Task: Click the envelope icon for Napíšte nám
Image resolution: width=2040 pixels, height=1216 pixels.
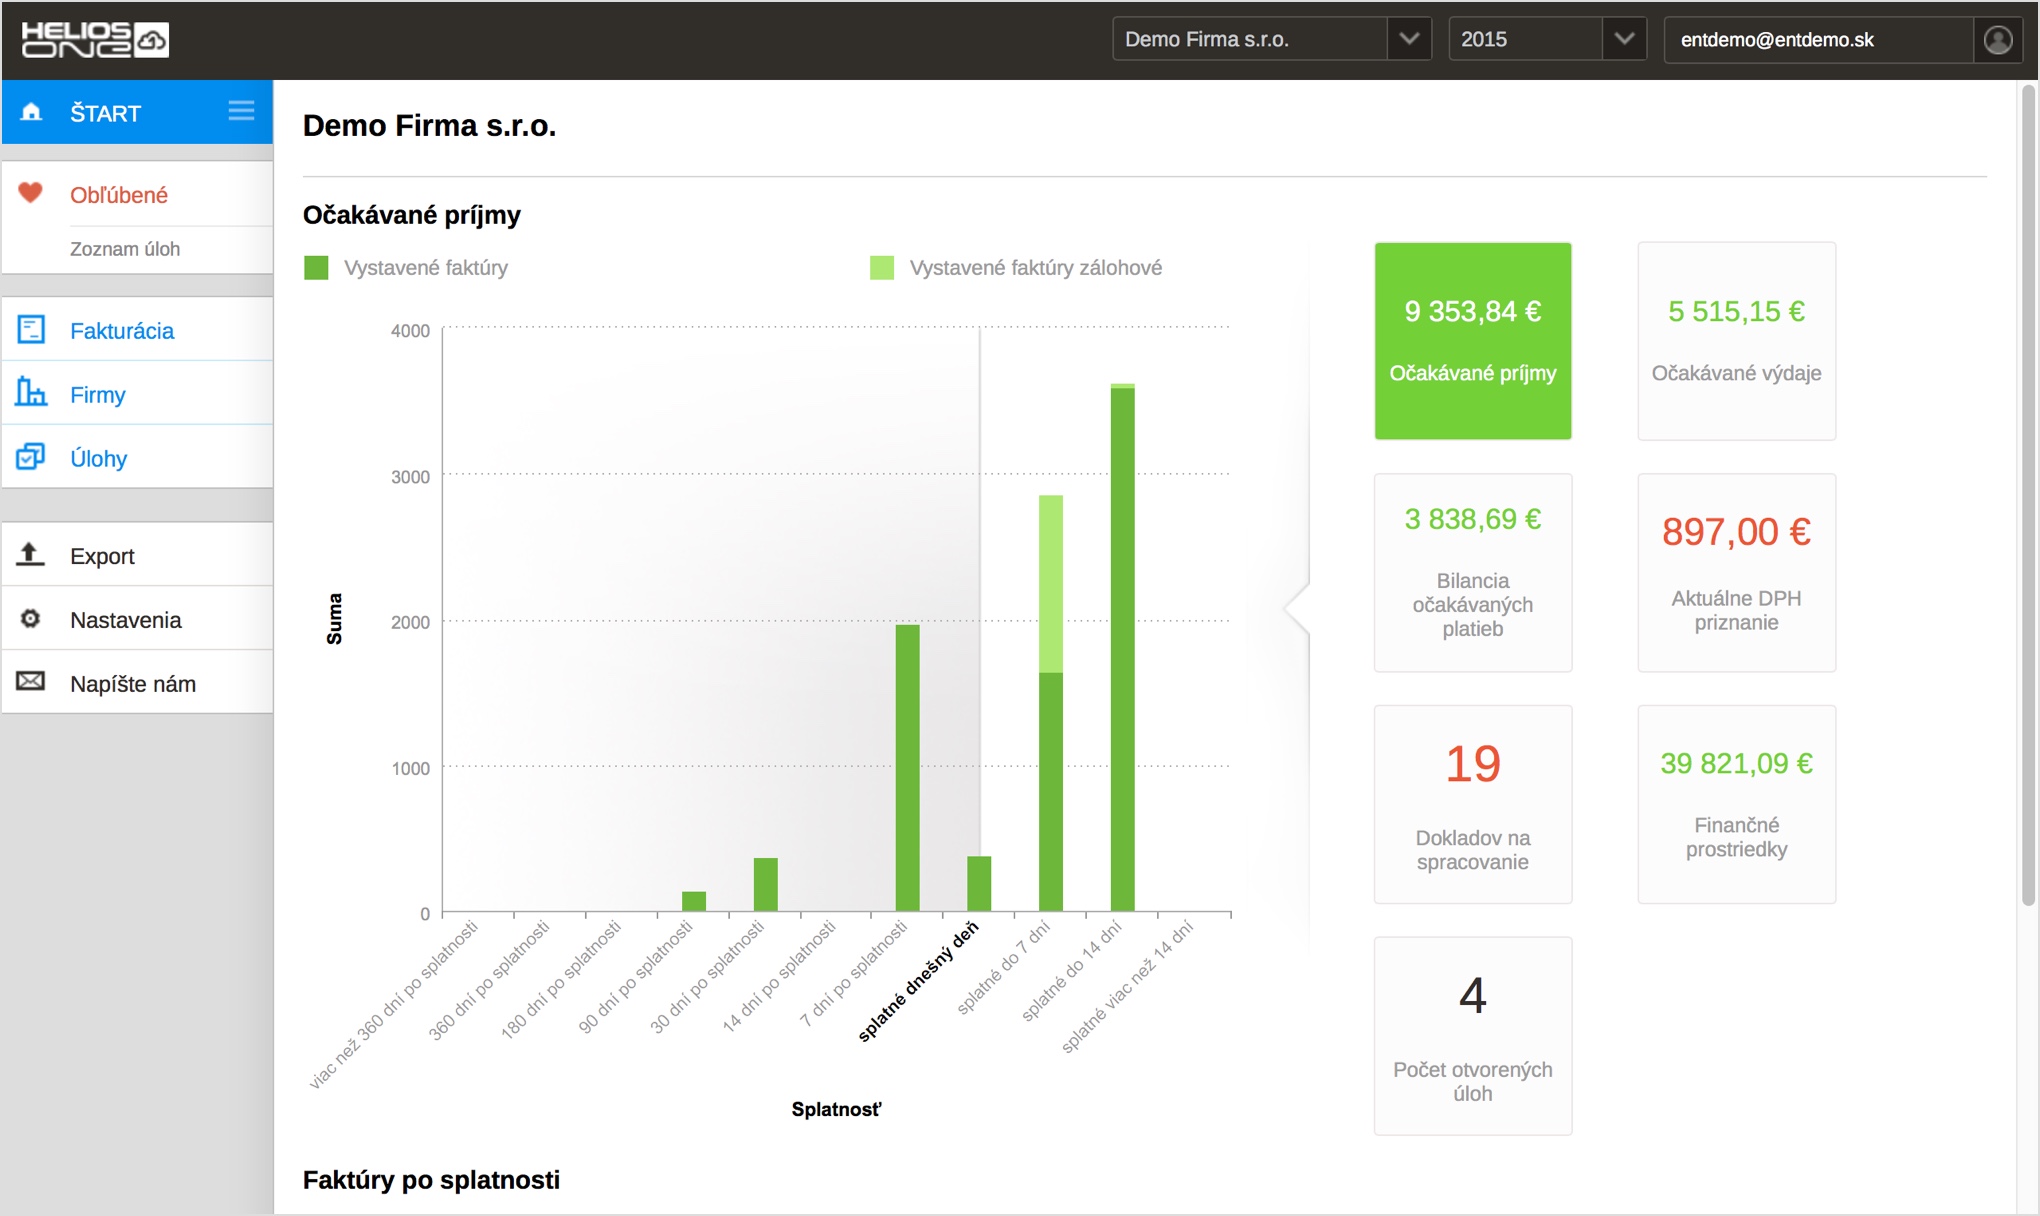Action: [x=31, y=682]
